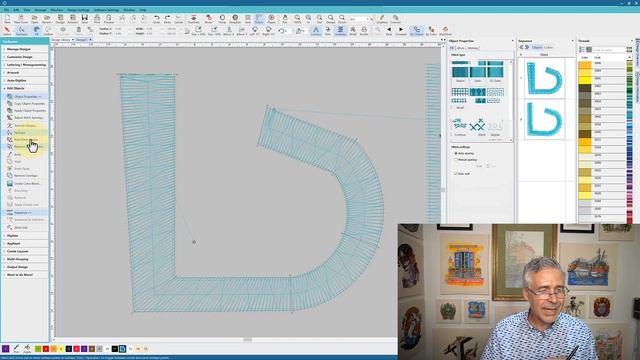640x360 pixels.
Task: Click the Stitch Player icon
Action: pyautogui.click(x=271, y=18)
